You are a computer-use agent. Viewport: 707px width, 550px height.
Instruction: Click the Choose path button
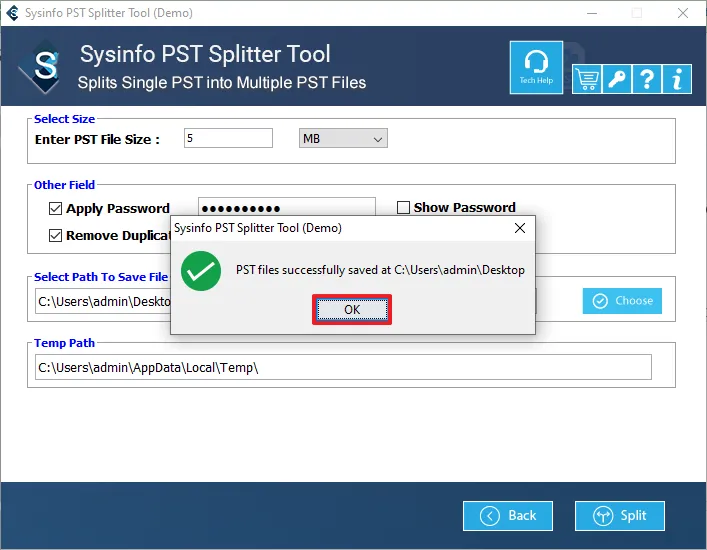622,301
